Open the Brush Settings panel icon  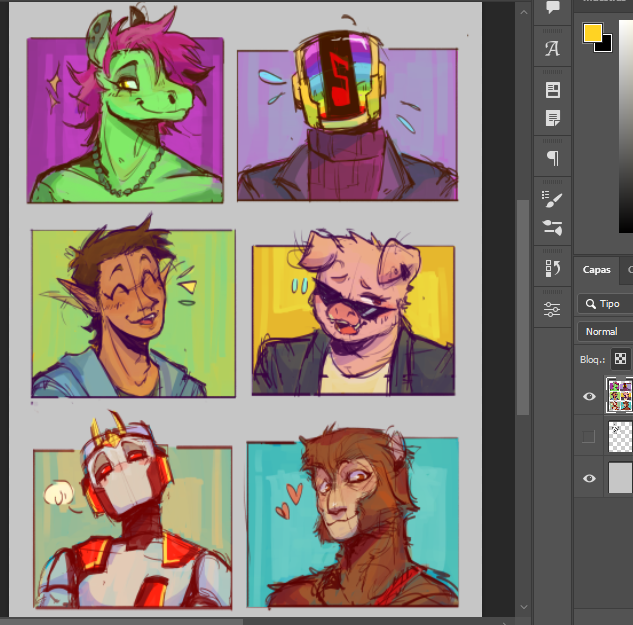click(x=552, y=227)
